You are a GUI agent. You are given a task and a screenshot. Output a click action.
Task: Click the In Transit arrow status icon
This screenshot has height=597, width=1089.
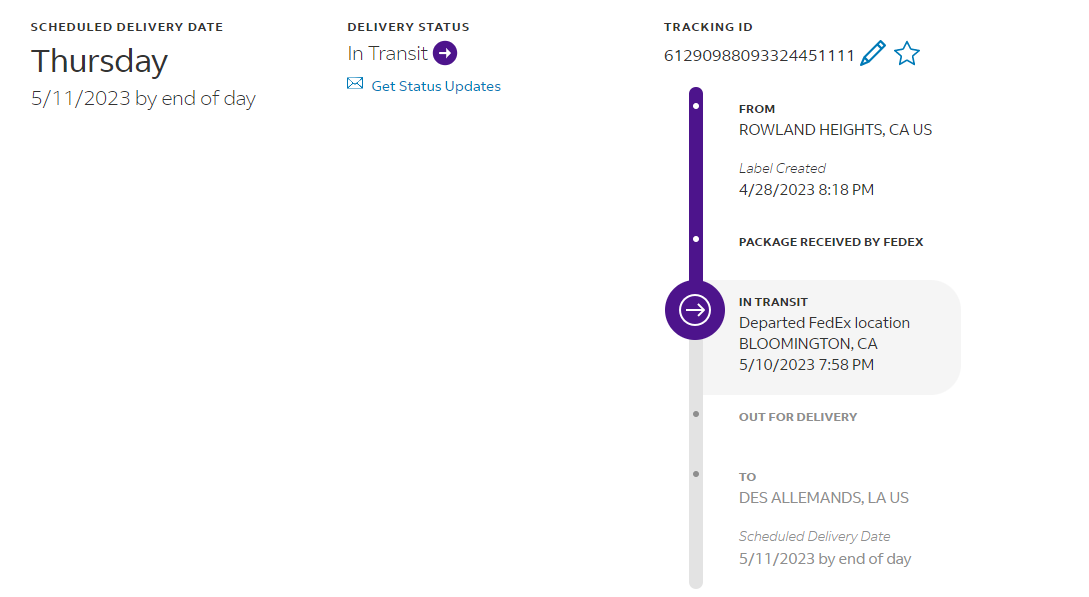pos(445,53)
